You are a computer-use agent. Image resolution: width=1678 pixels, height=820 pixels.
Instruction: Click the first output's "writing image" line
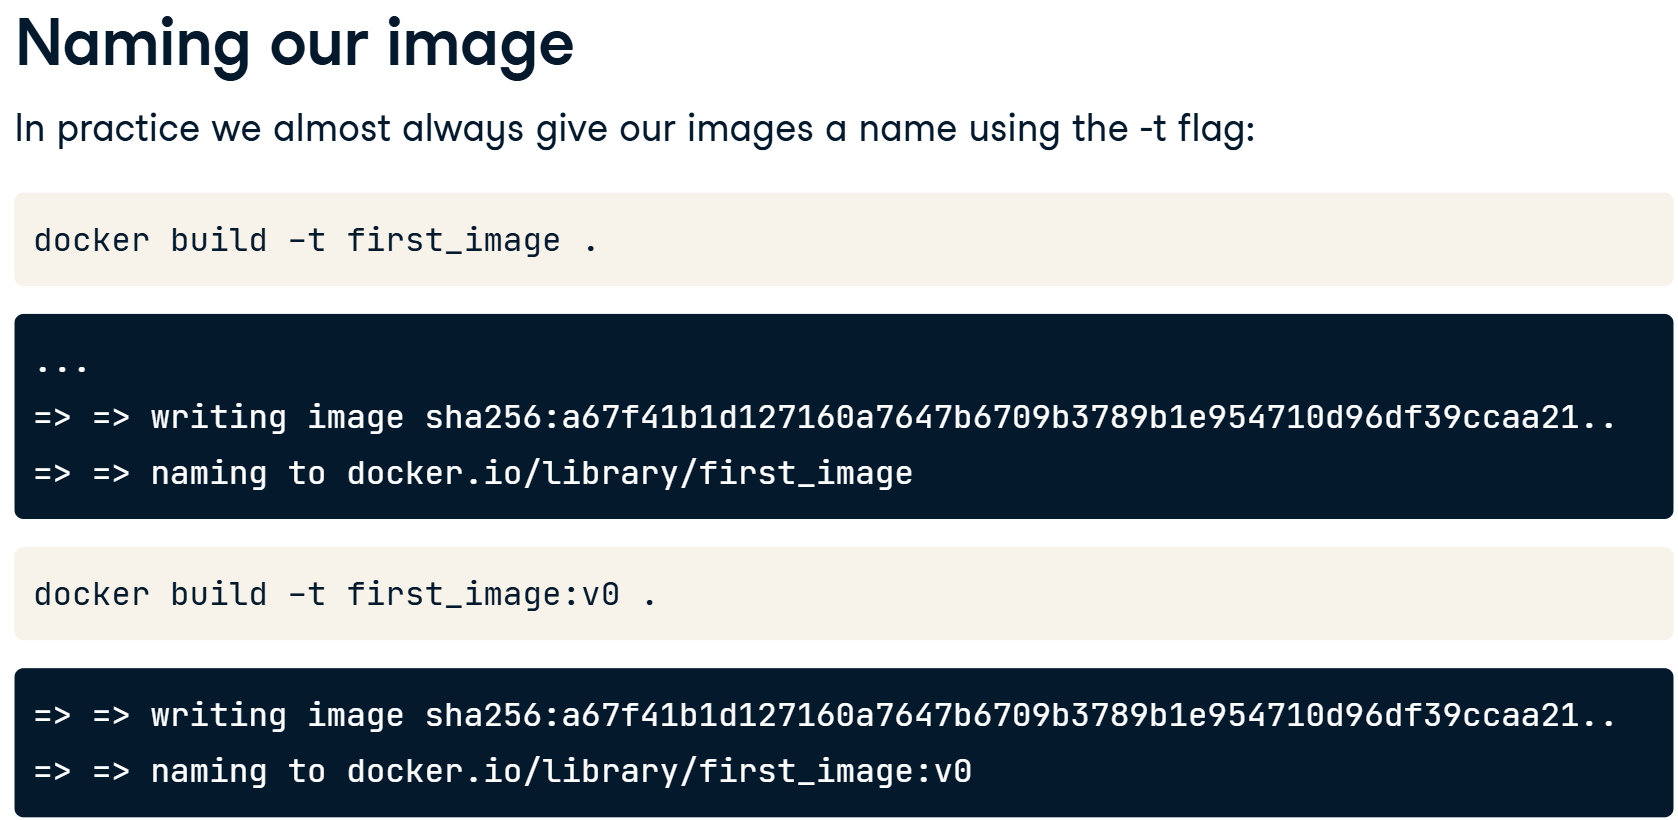825,417
